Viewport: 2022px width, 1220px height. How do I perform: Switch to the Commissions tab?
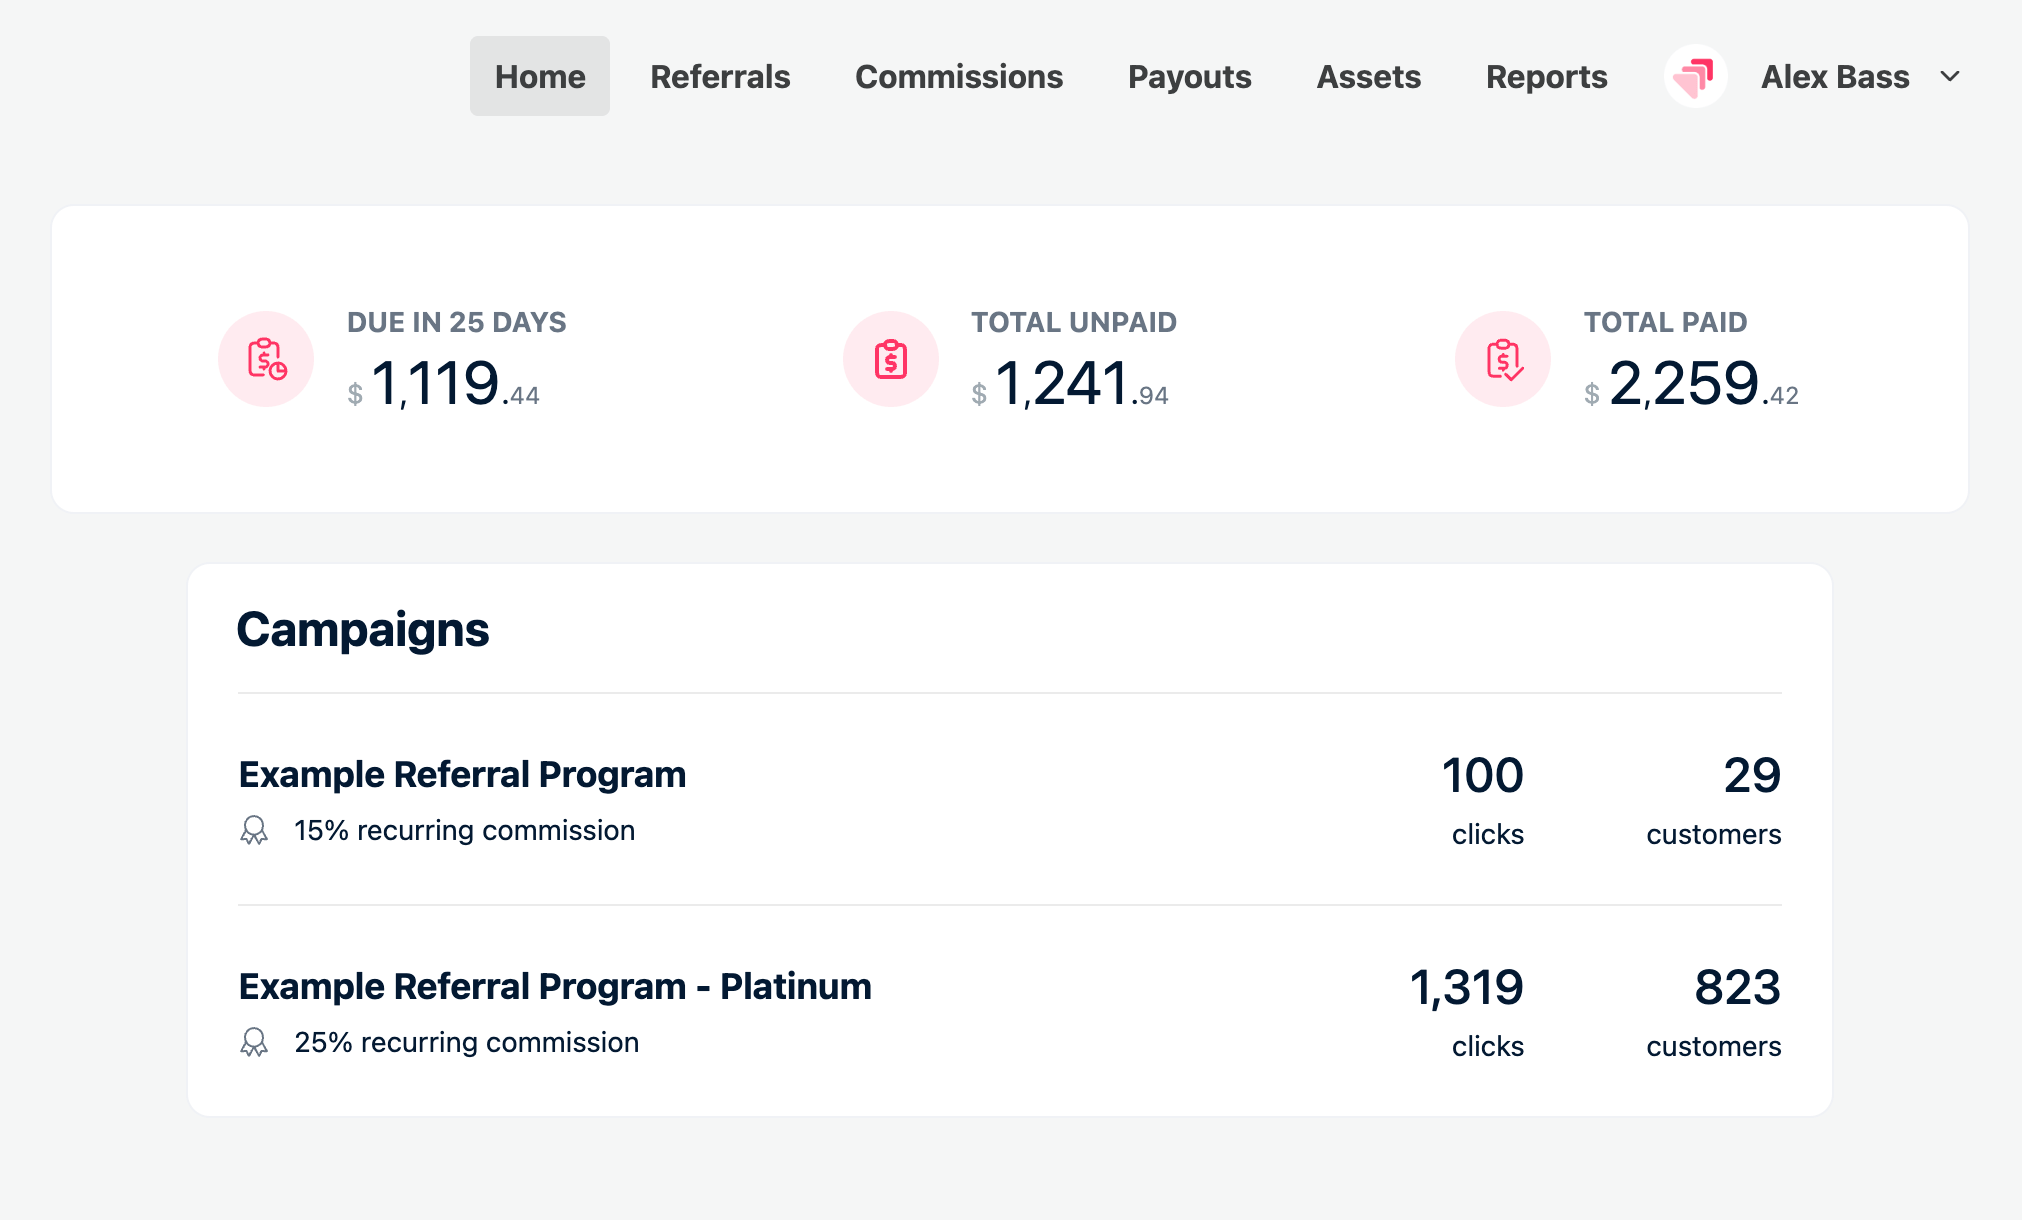[x=958, y=77]
